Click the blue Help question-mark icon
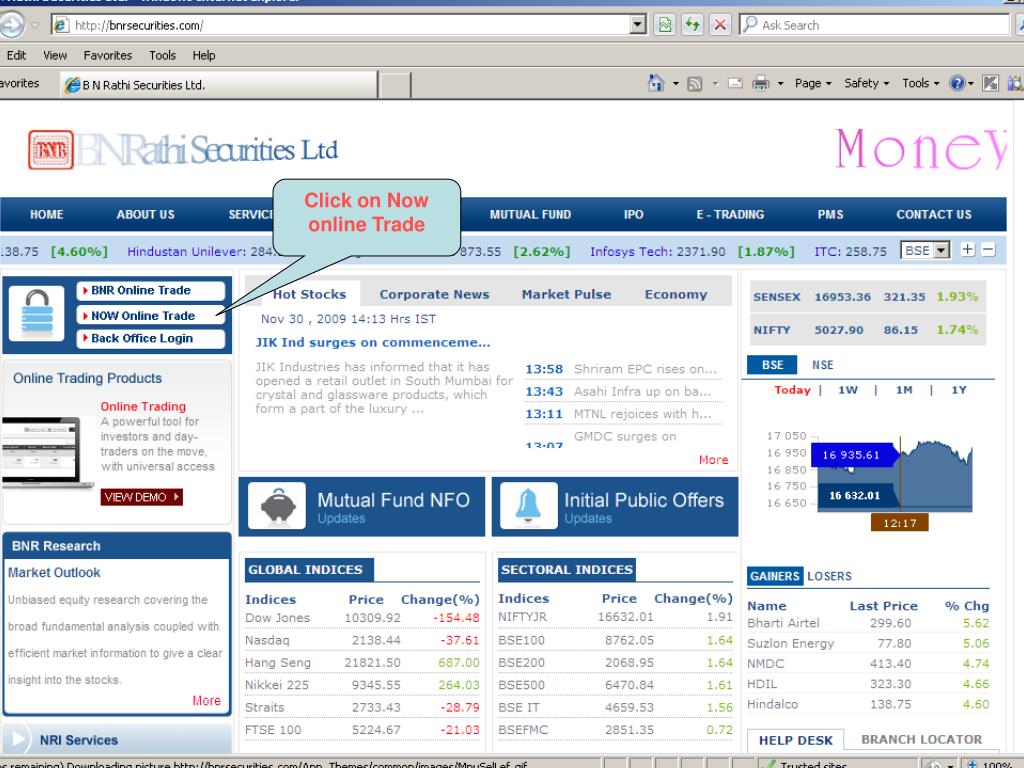The height and width of the screenshot is (768, 1024). click(957, 83)
